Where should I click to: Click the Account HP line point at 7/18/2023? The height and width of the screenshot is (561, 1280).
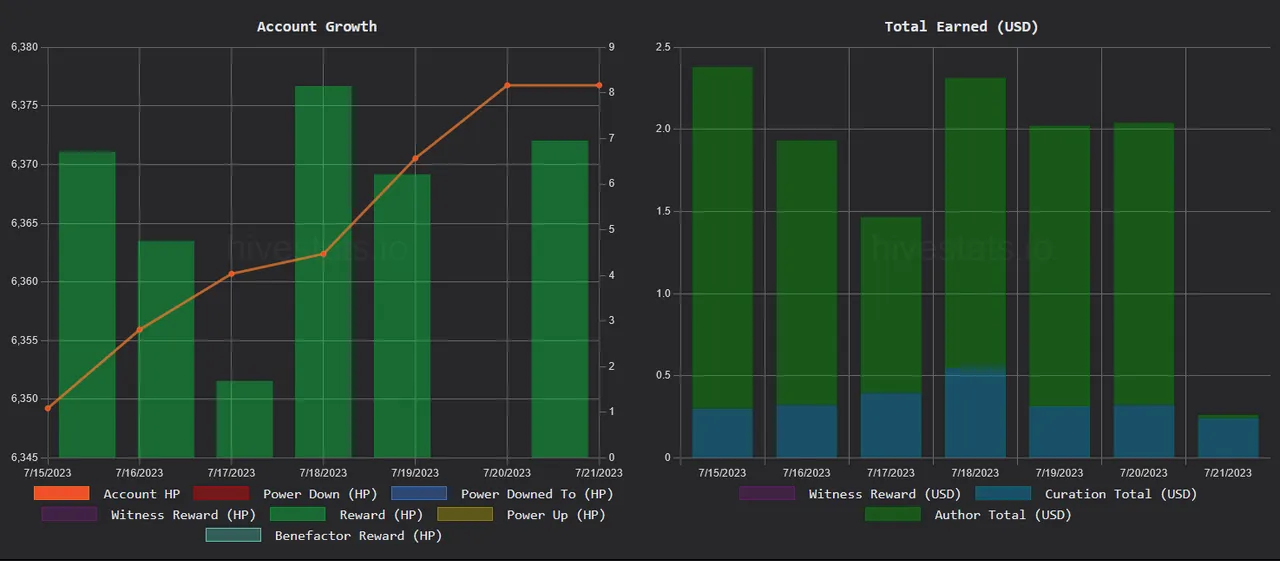coord(323,254)
